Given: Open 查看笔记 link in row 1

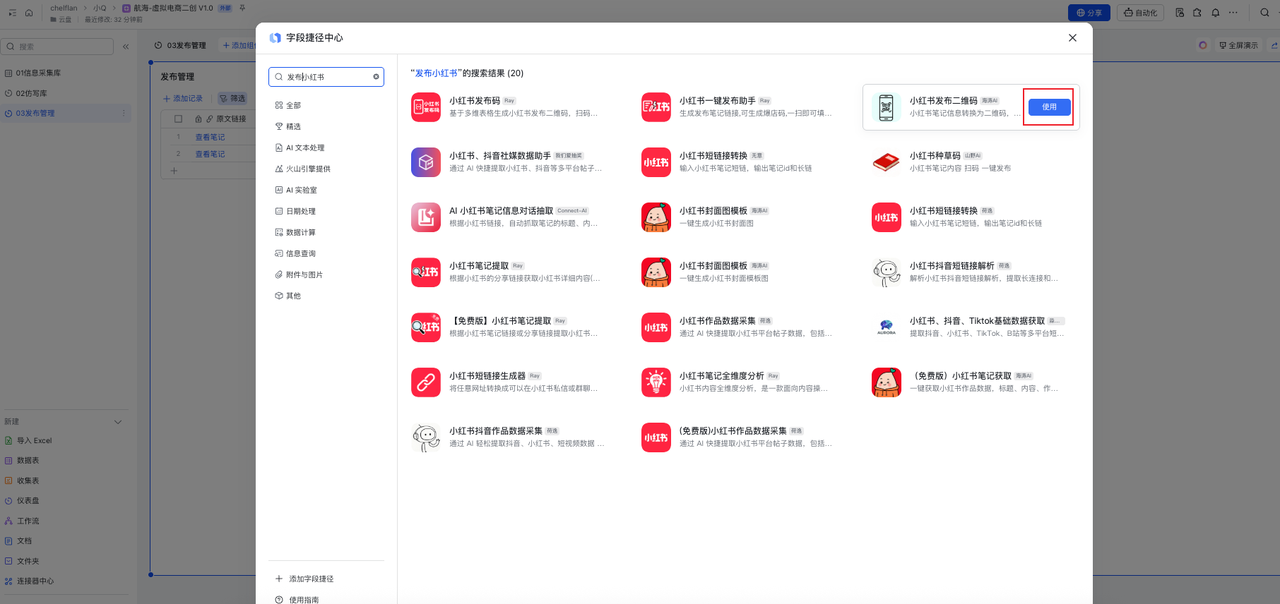Looking at the screenshot, I should click(x=210, y=137).
